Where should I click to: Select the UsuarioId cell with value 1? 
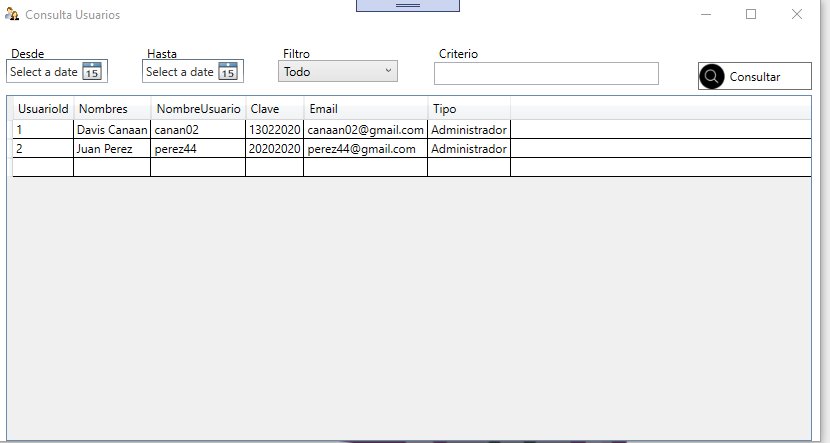43,130
